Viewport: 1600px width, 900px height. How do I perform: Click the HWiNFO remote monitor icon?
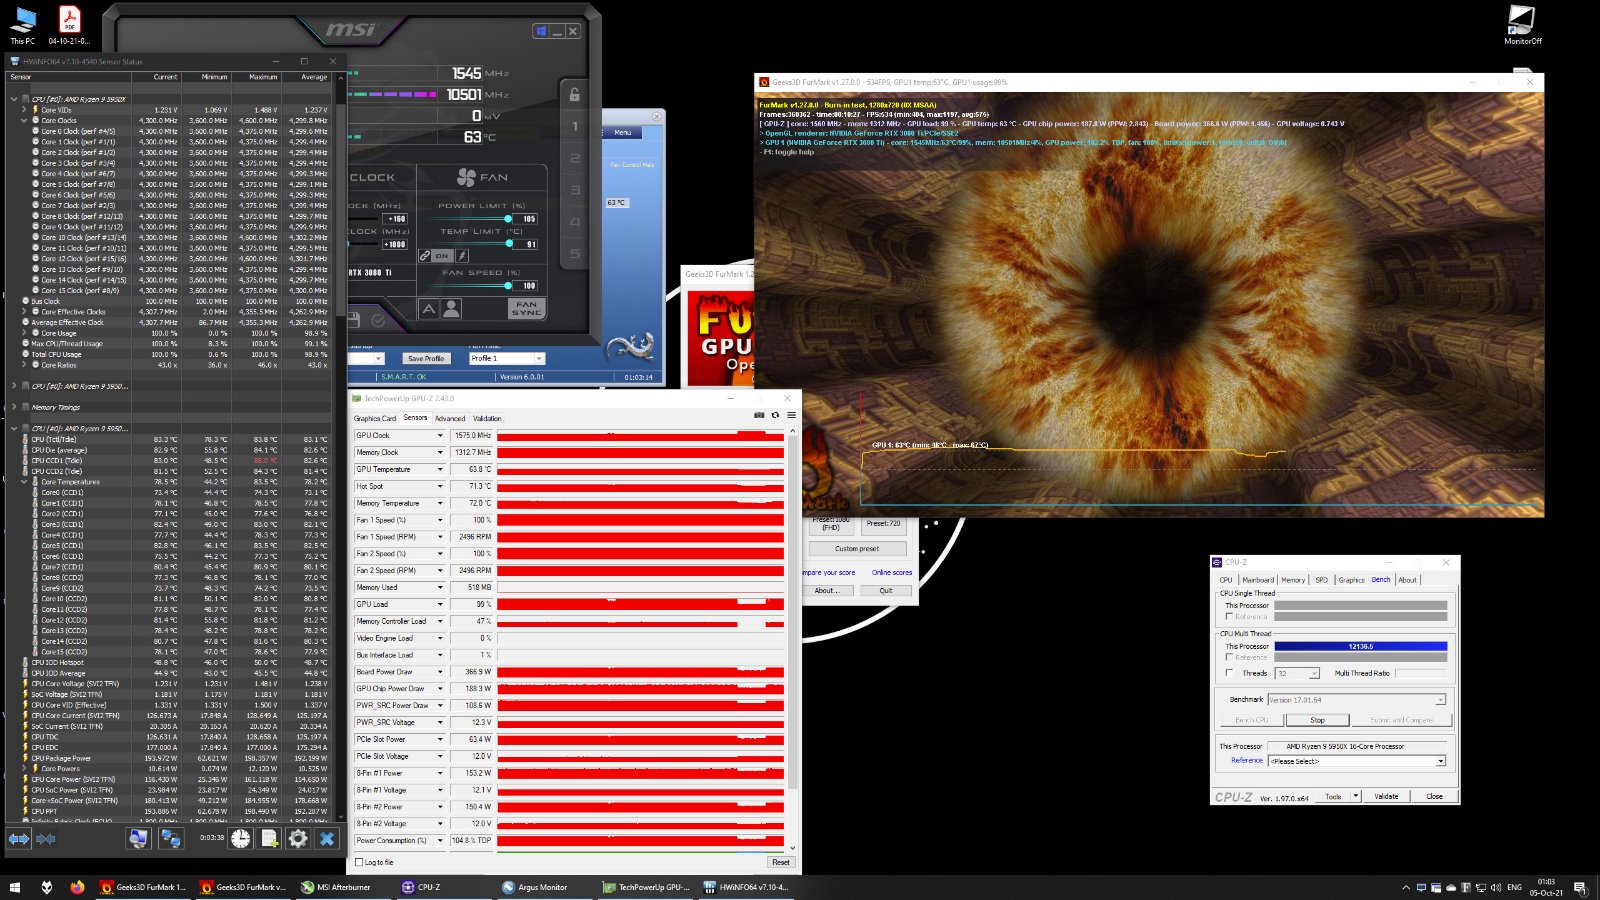138,839
